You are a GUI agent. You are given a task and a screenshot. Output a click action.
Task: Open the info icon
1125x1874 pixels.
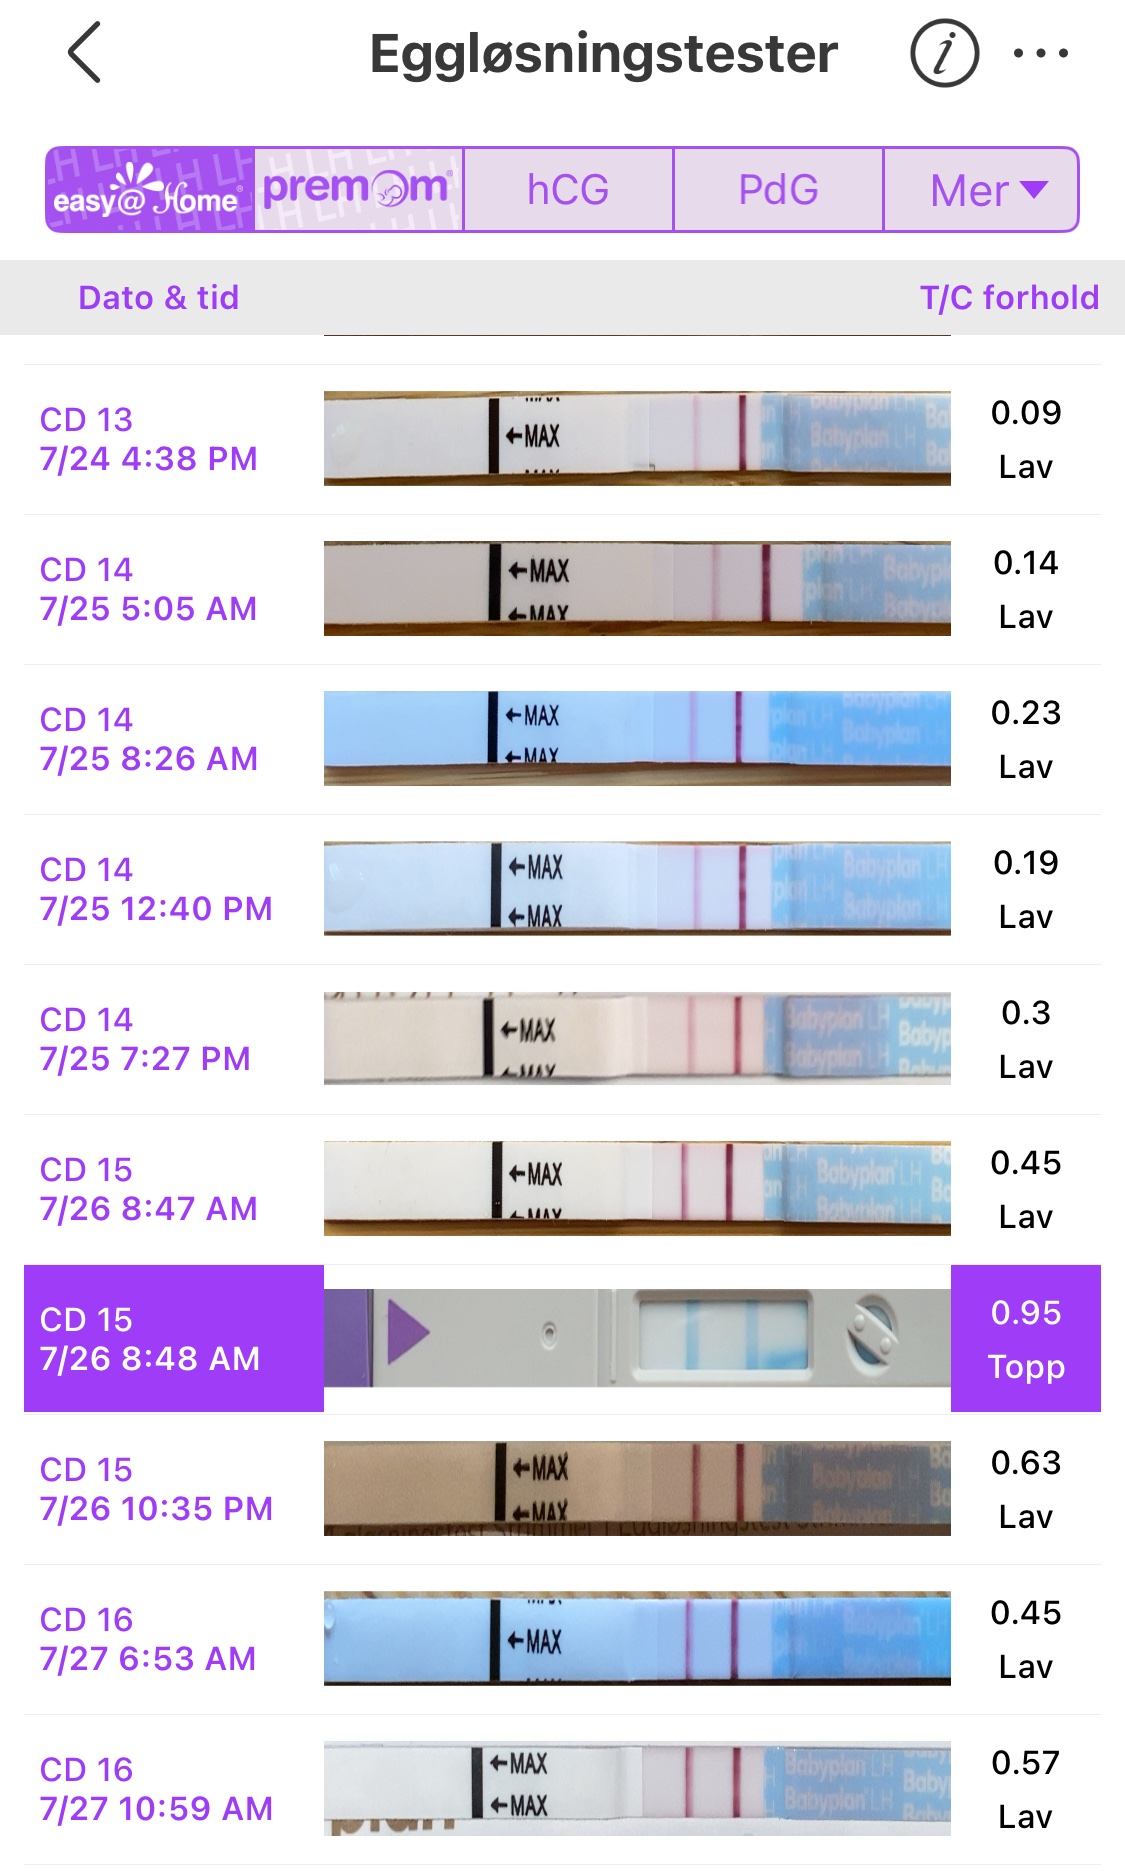(943, 53)
